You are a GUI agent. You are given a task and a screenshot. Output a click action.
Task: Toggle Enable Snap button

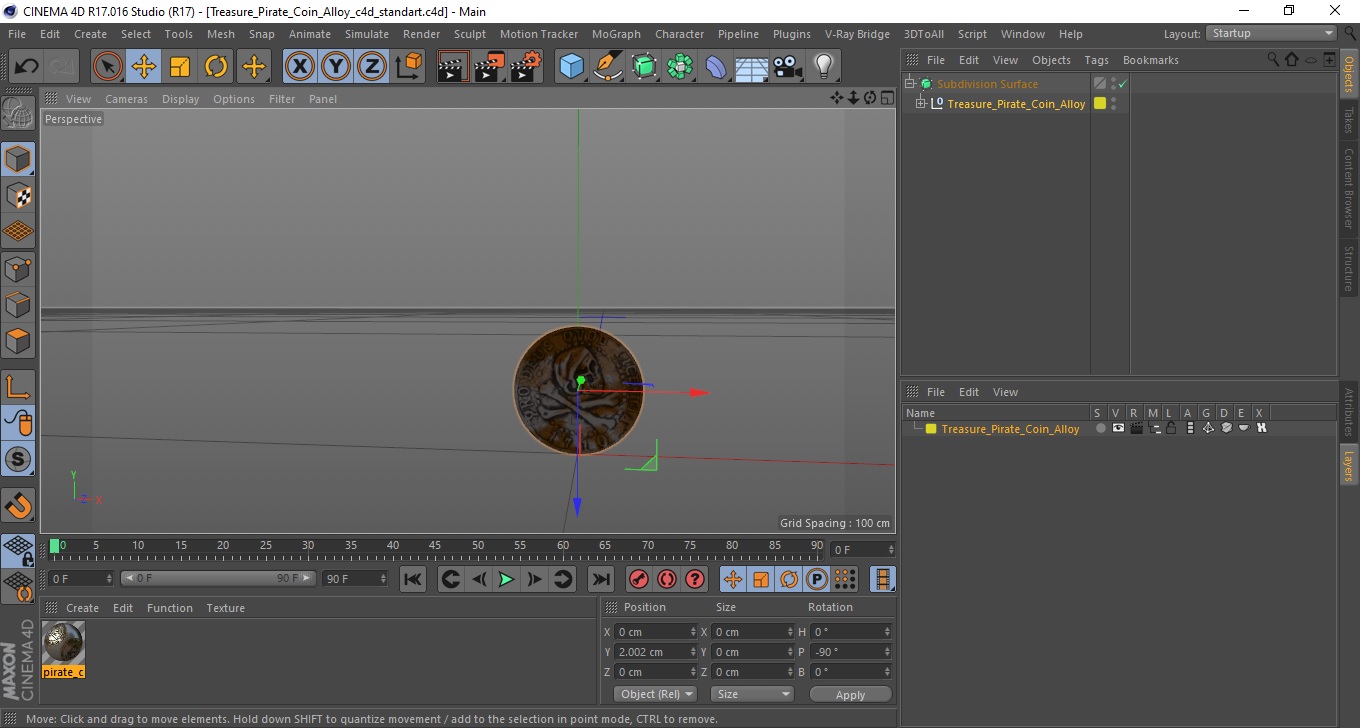click(x=18, y=460)
